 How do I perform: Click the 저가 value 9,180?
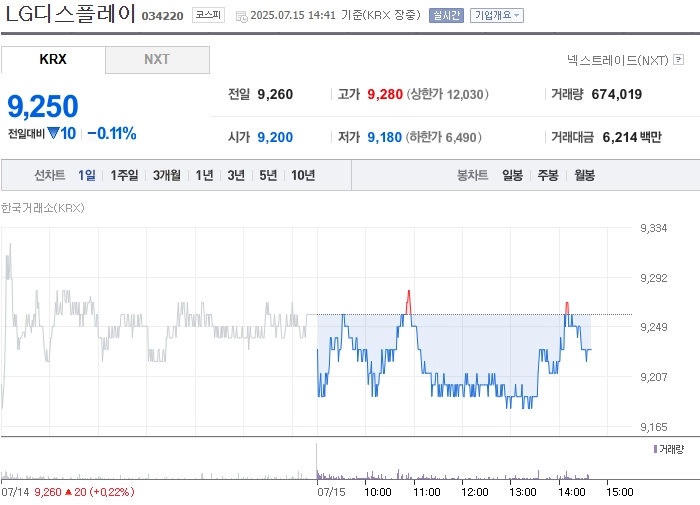click(x=384, y=137)
